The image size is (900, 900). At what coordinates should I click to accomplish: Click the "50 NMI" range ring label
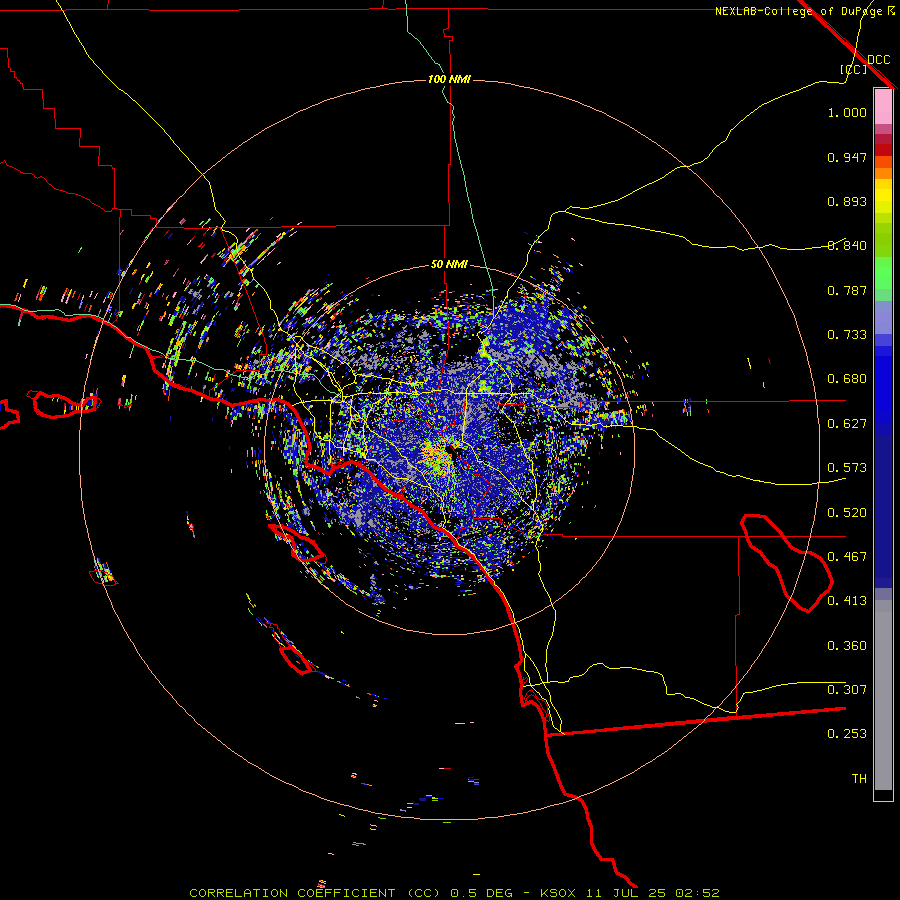[x=449, y=264]
